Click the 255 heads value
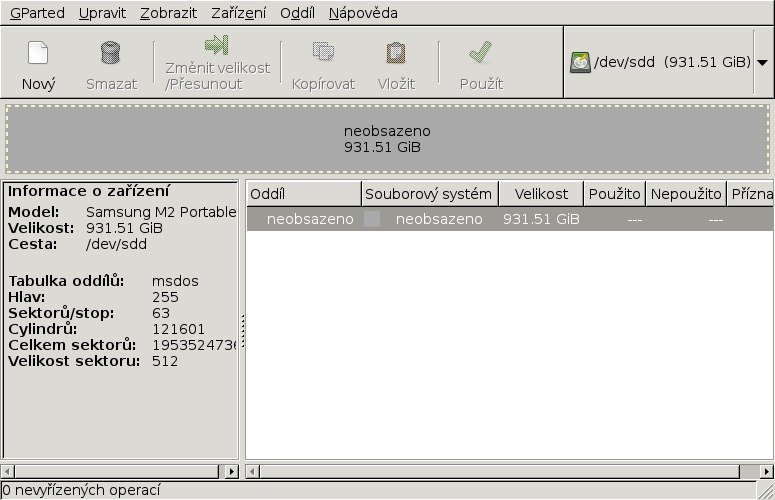The width and height of the screenshot is (775, 500). pyautogui.click(x=165, y=297)
